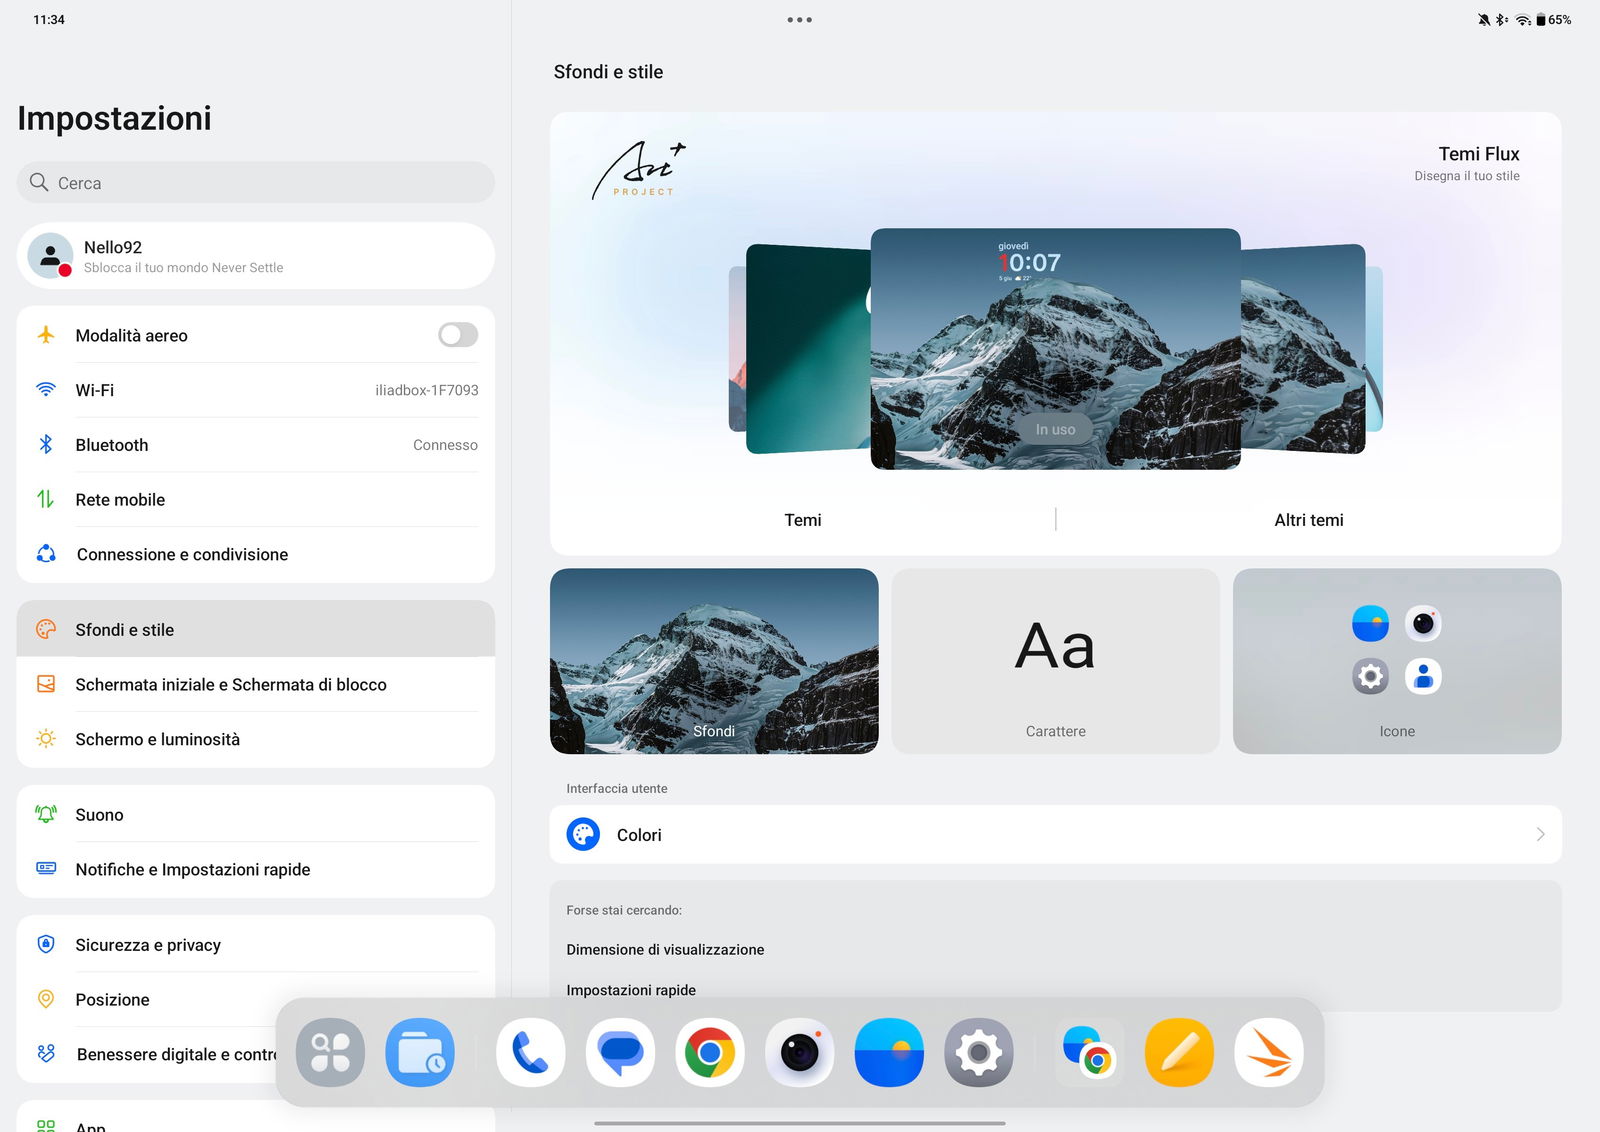Click the Cerca search field
The image size is (1600, 1132).
pos(256,182)
